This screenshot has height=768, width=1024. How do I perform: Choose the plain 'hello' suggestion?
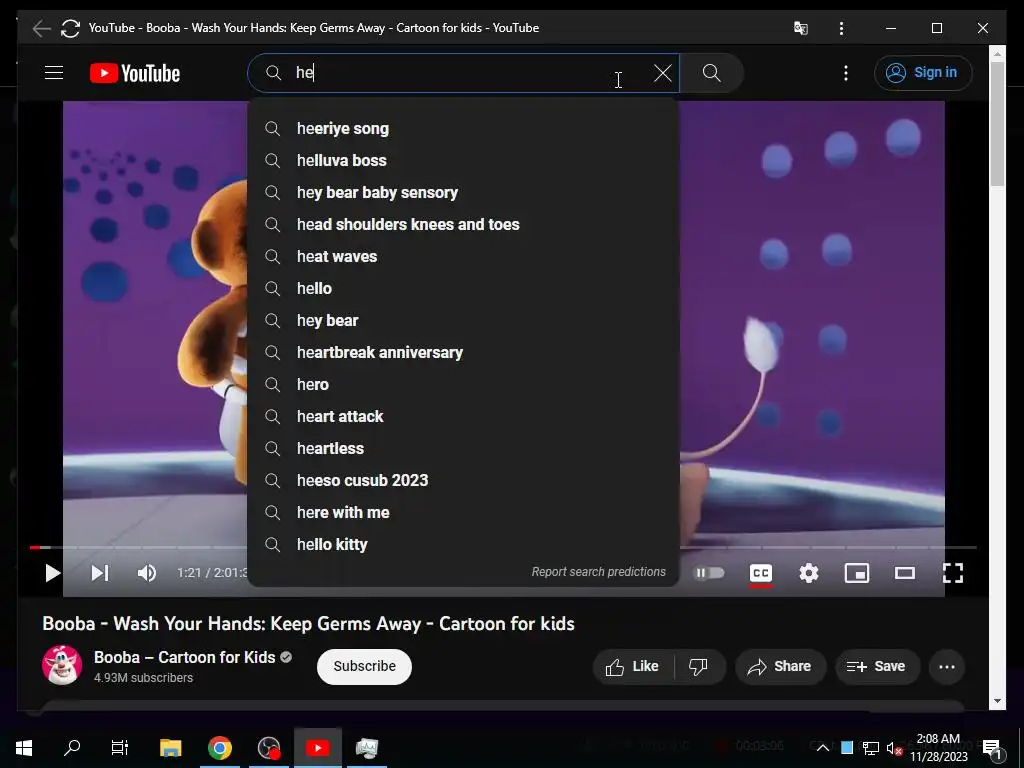(x=463, y=289)
